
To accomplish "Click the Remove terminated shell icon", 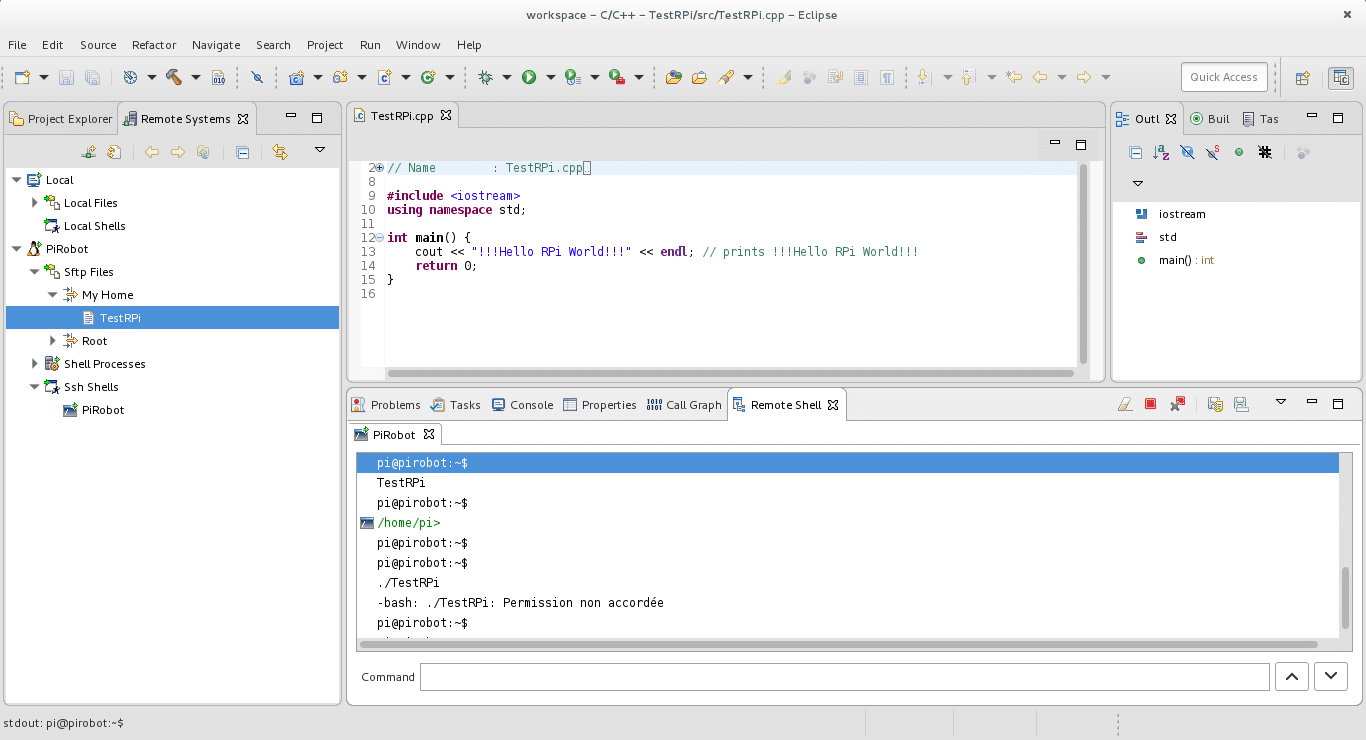I will pyautogui.click(x=1177, y=404).
